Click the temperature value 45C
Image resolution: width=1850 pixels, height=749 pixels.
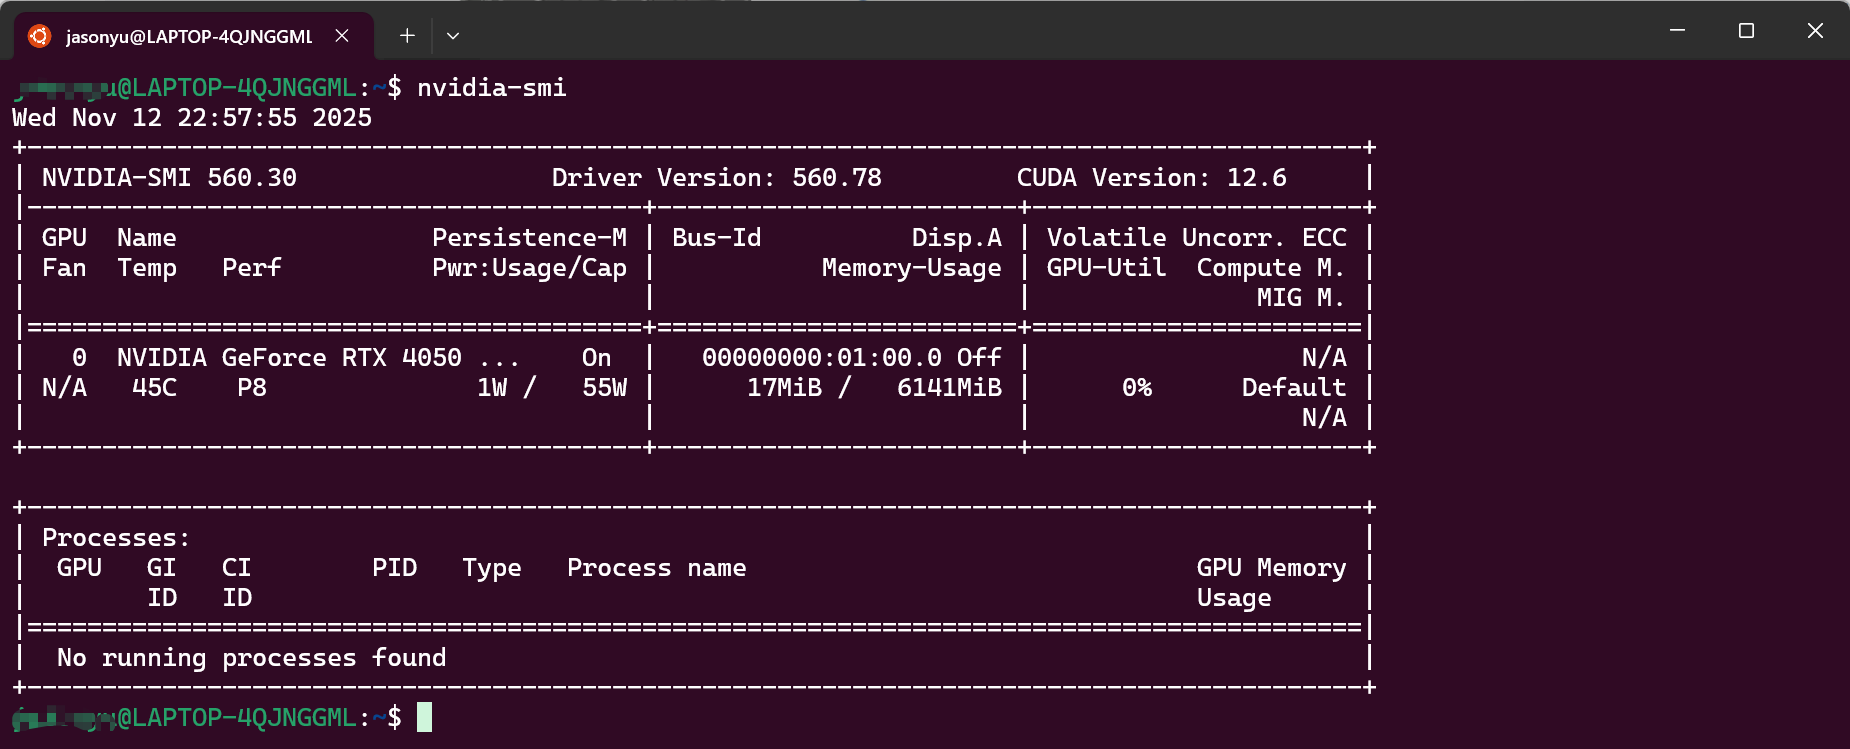tap(155, 388)
